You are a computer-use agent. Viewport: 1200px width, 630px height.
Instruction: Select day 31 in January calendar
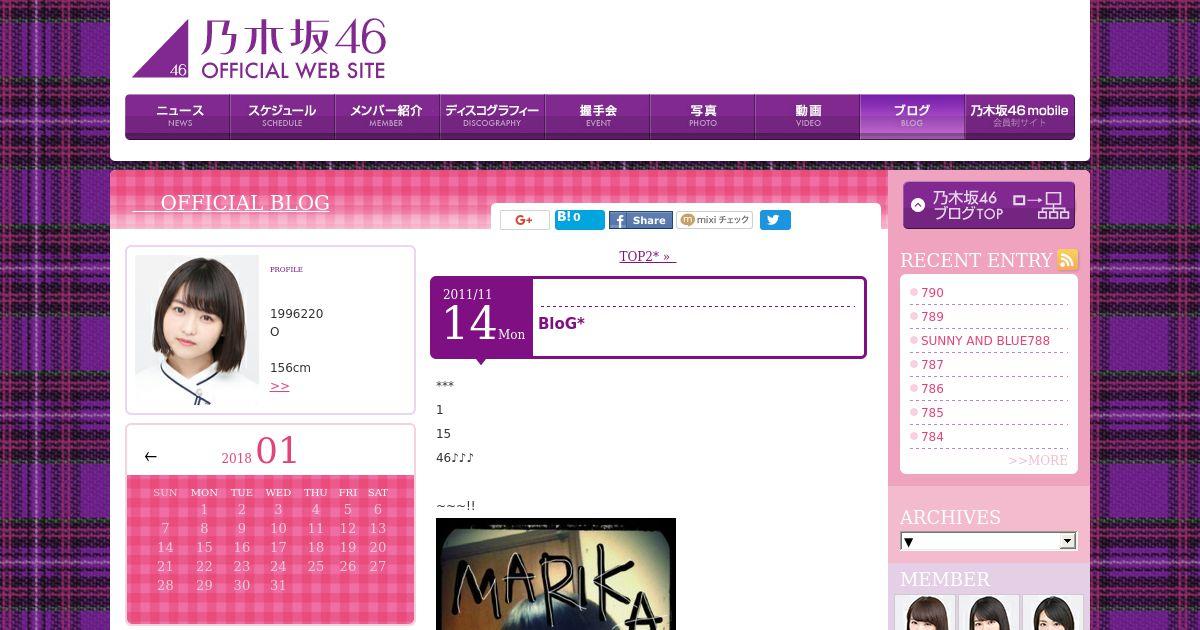click(278, 585)
